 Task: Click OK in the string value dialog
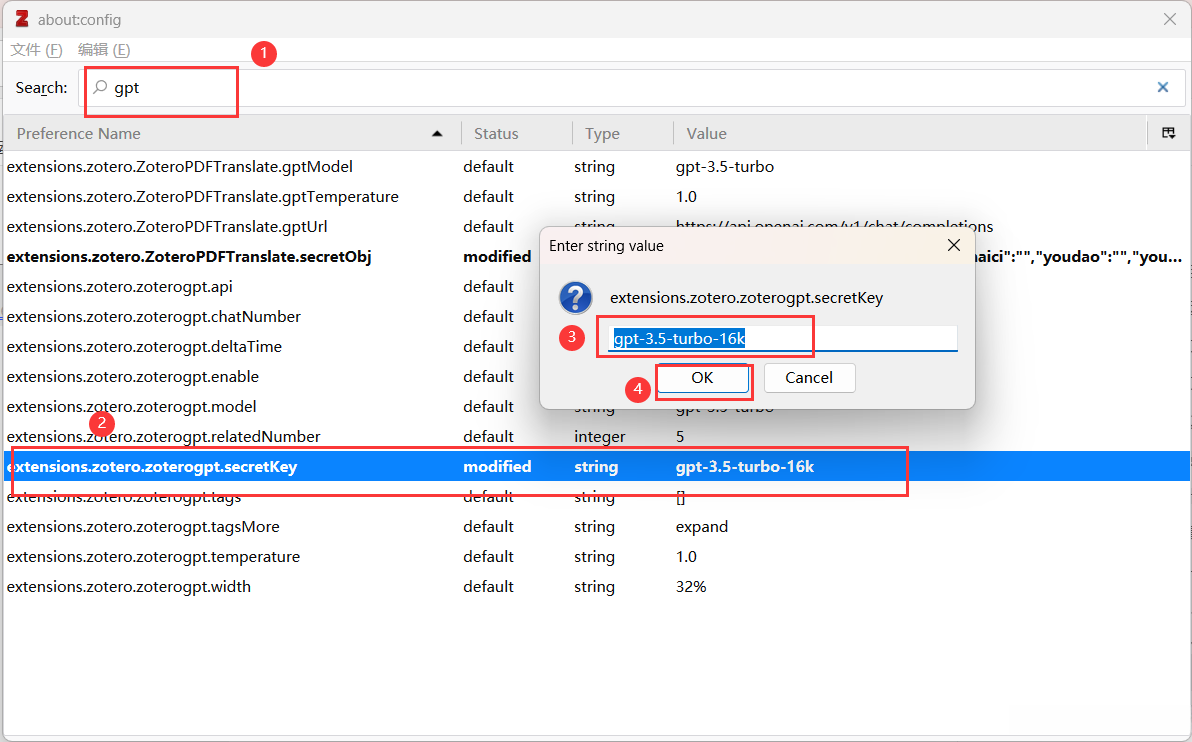[702, 378]
